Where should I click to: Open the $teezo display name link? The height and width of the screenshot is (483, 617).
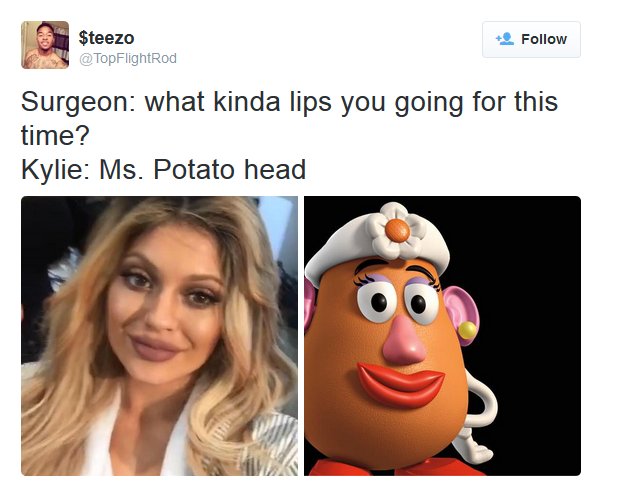[106, 38]
